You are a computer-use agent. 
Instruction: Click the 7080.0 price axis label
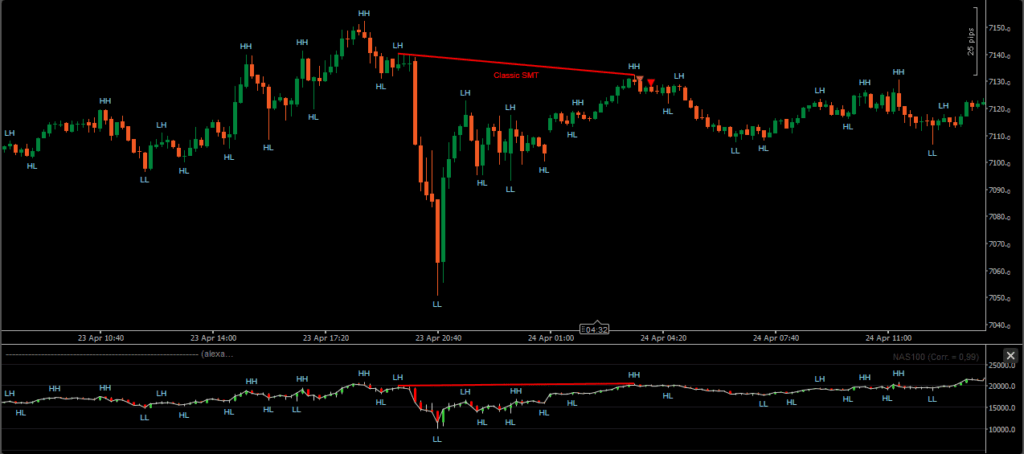point(1000,217)
